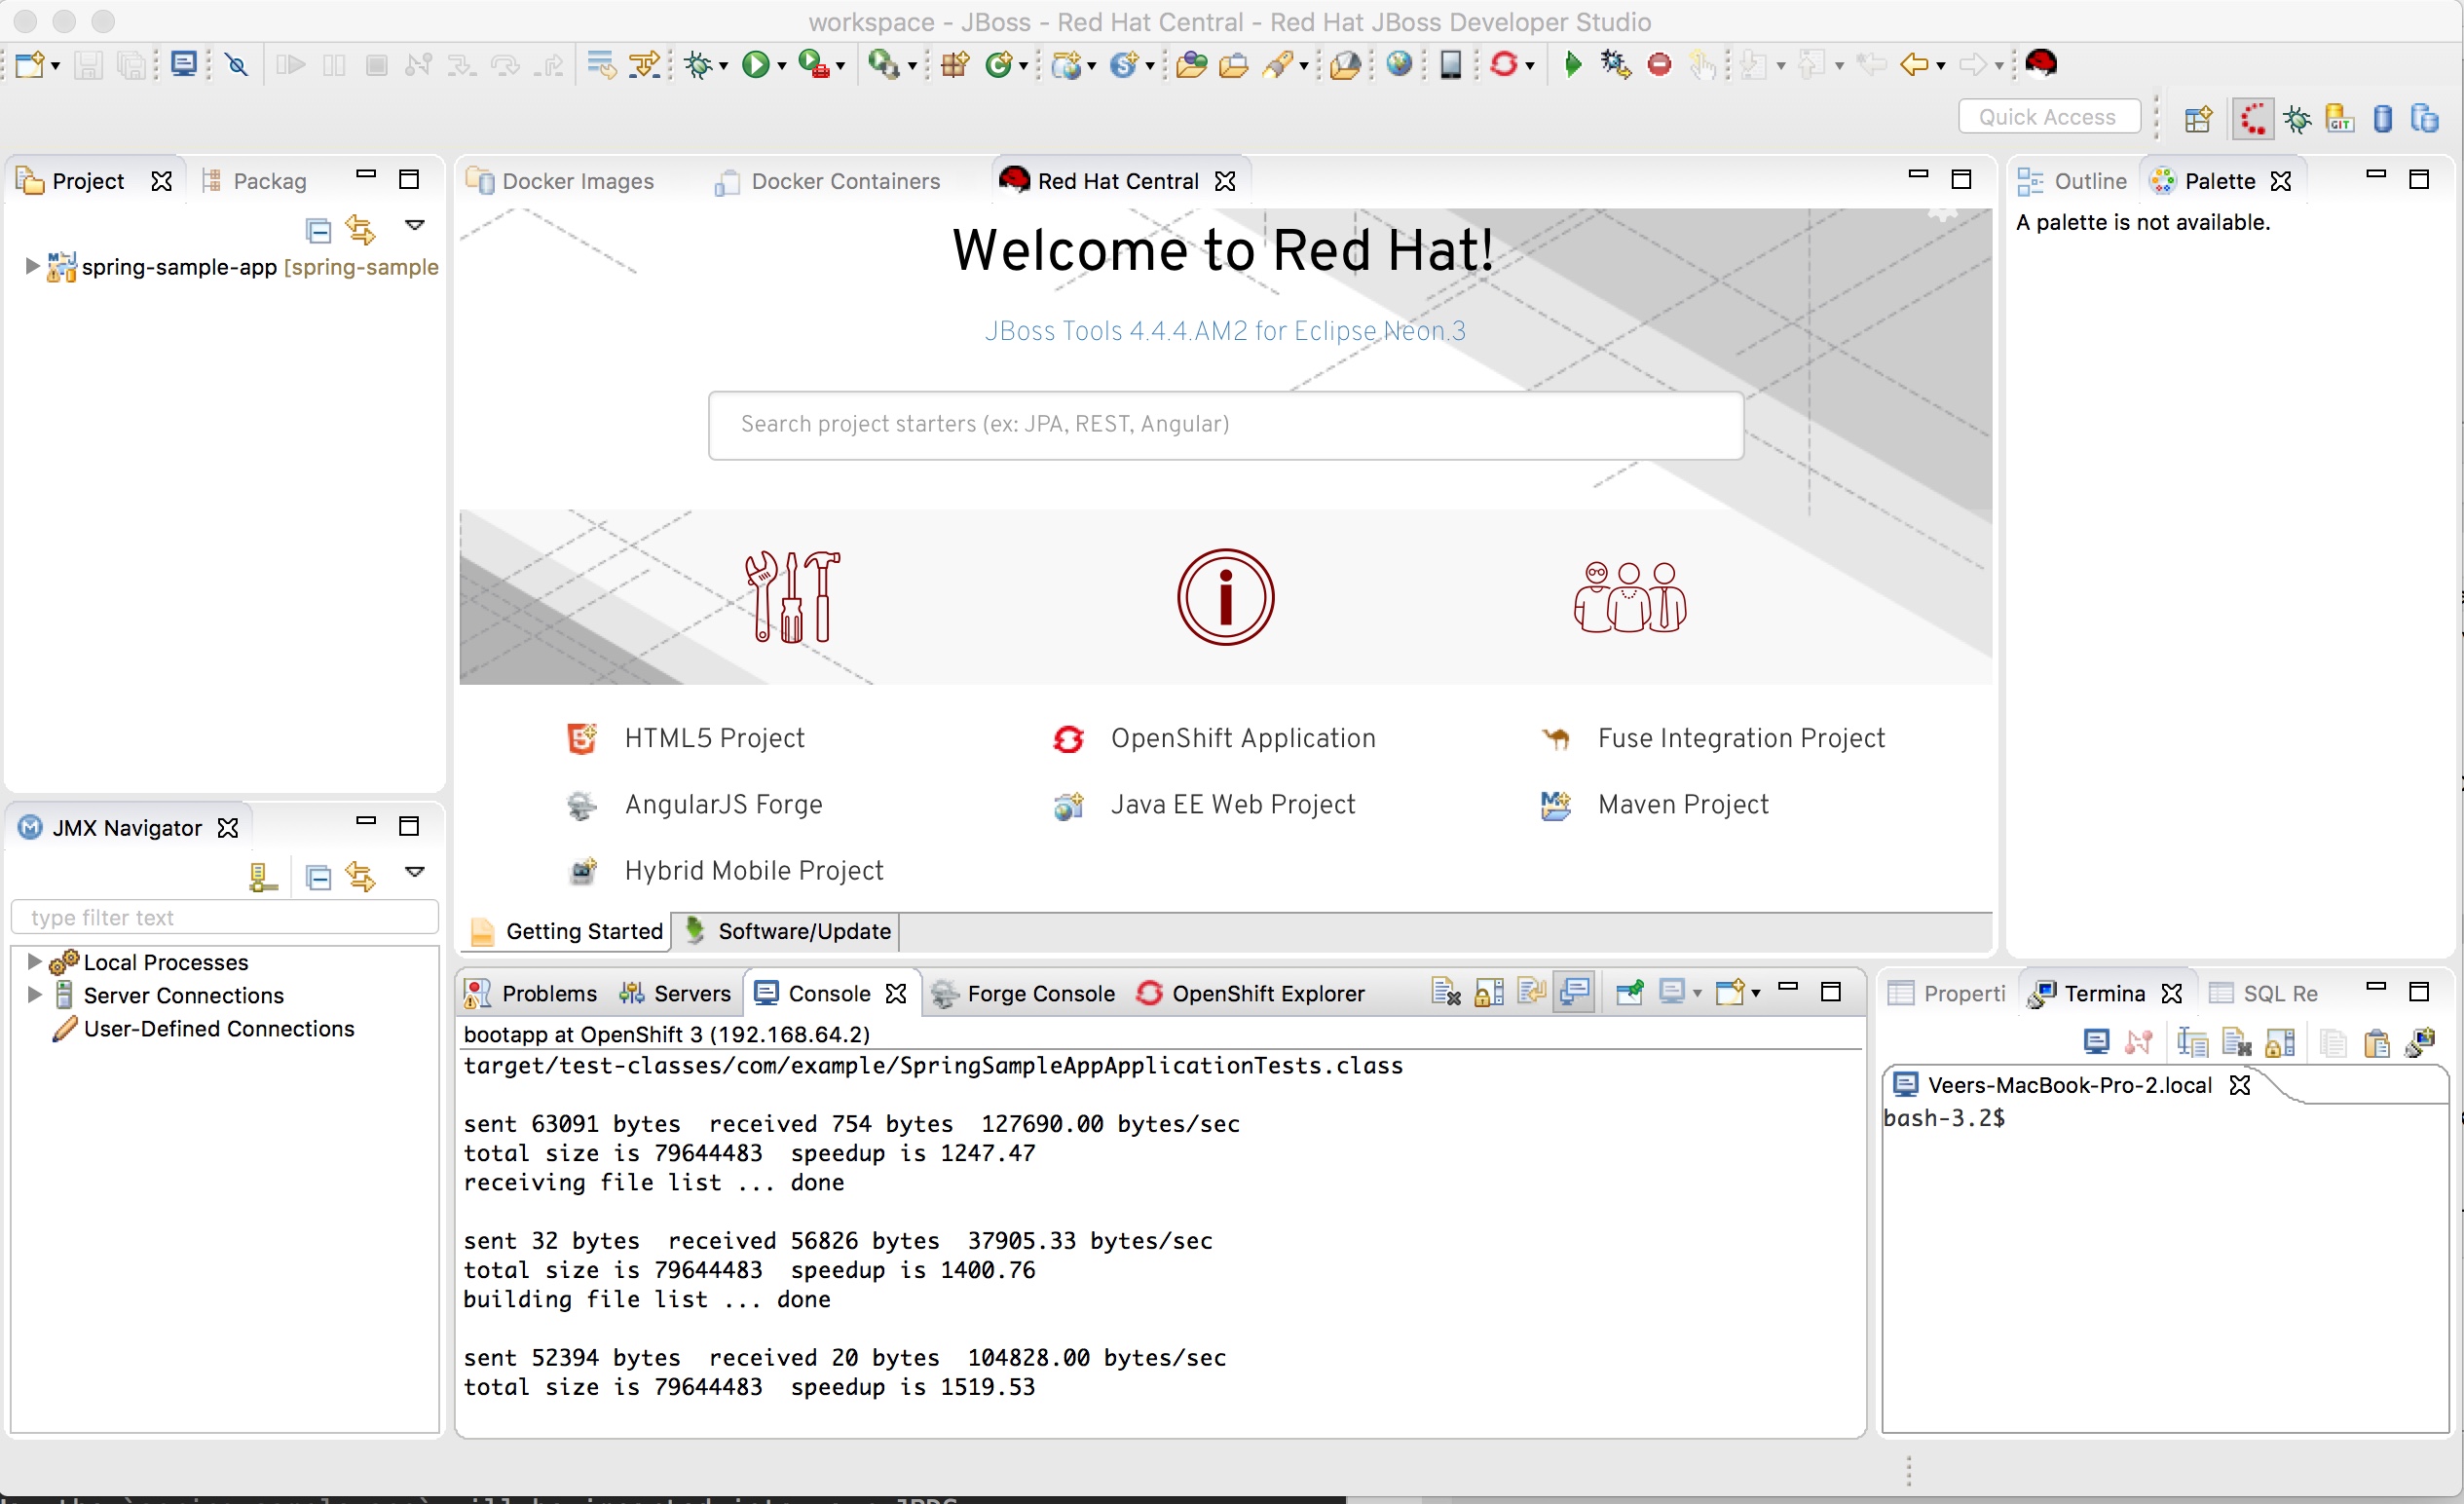Open the Debug button dropdown arrow
The width and height of the screenshot is (2464, 1504).
pyautogui.click(x=723, y=67)
